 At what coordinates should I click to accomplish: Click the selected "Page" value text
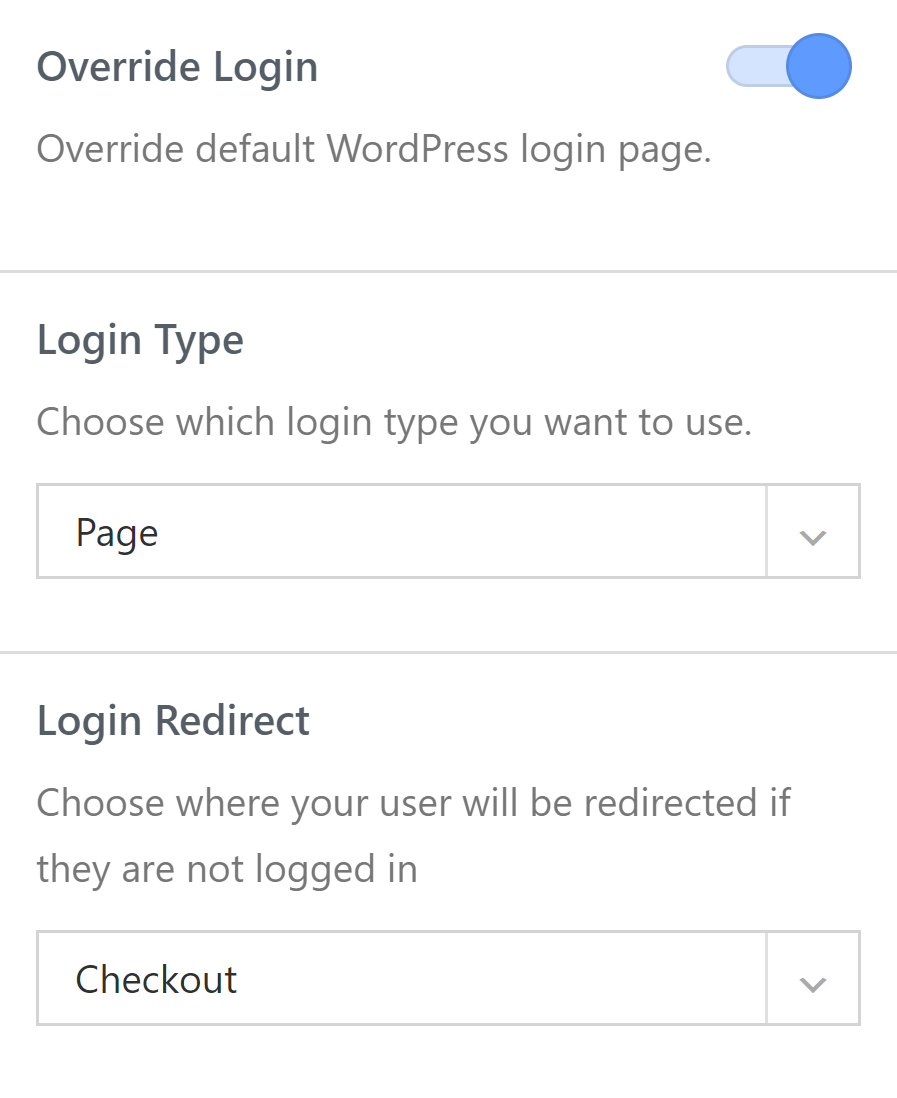pyautogui.click(x=117, y=533)
